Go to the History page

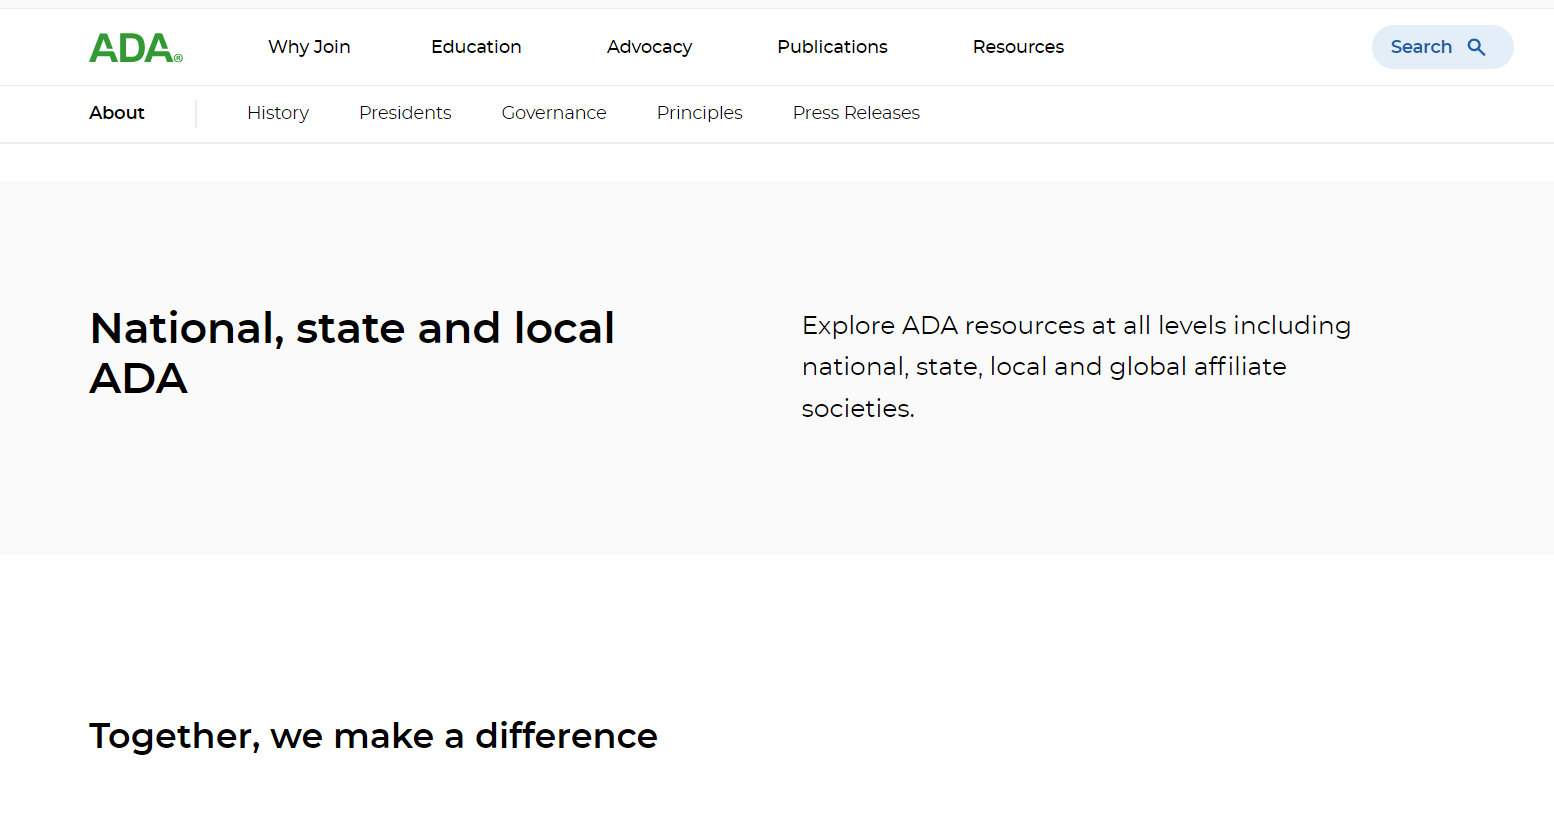point(278,113)
